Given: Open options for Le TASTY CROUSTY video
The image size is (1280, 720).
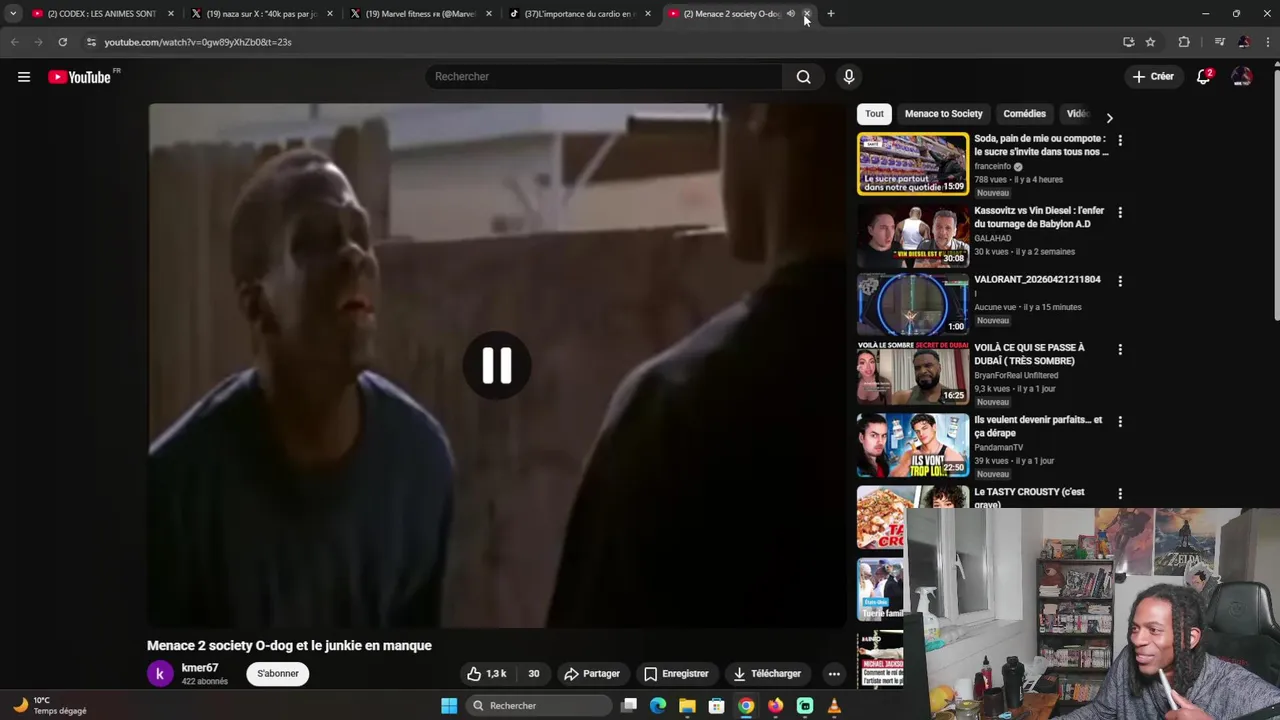Looking at the screenshot, I should click(1120, 494).
